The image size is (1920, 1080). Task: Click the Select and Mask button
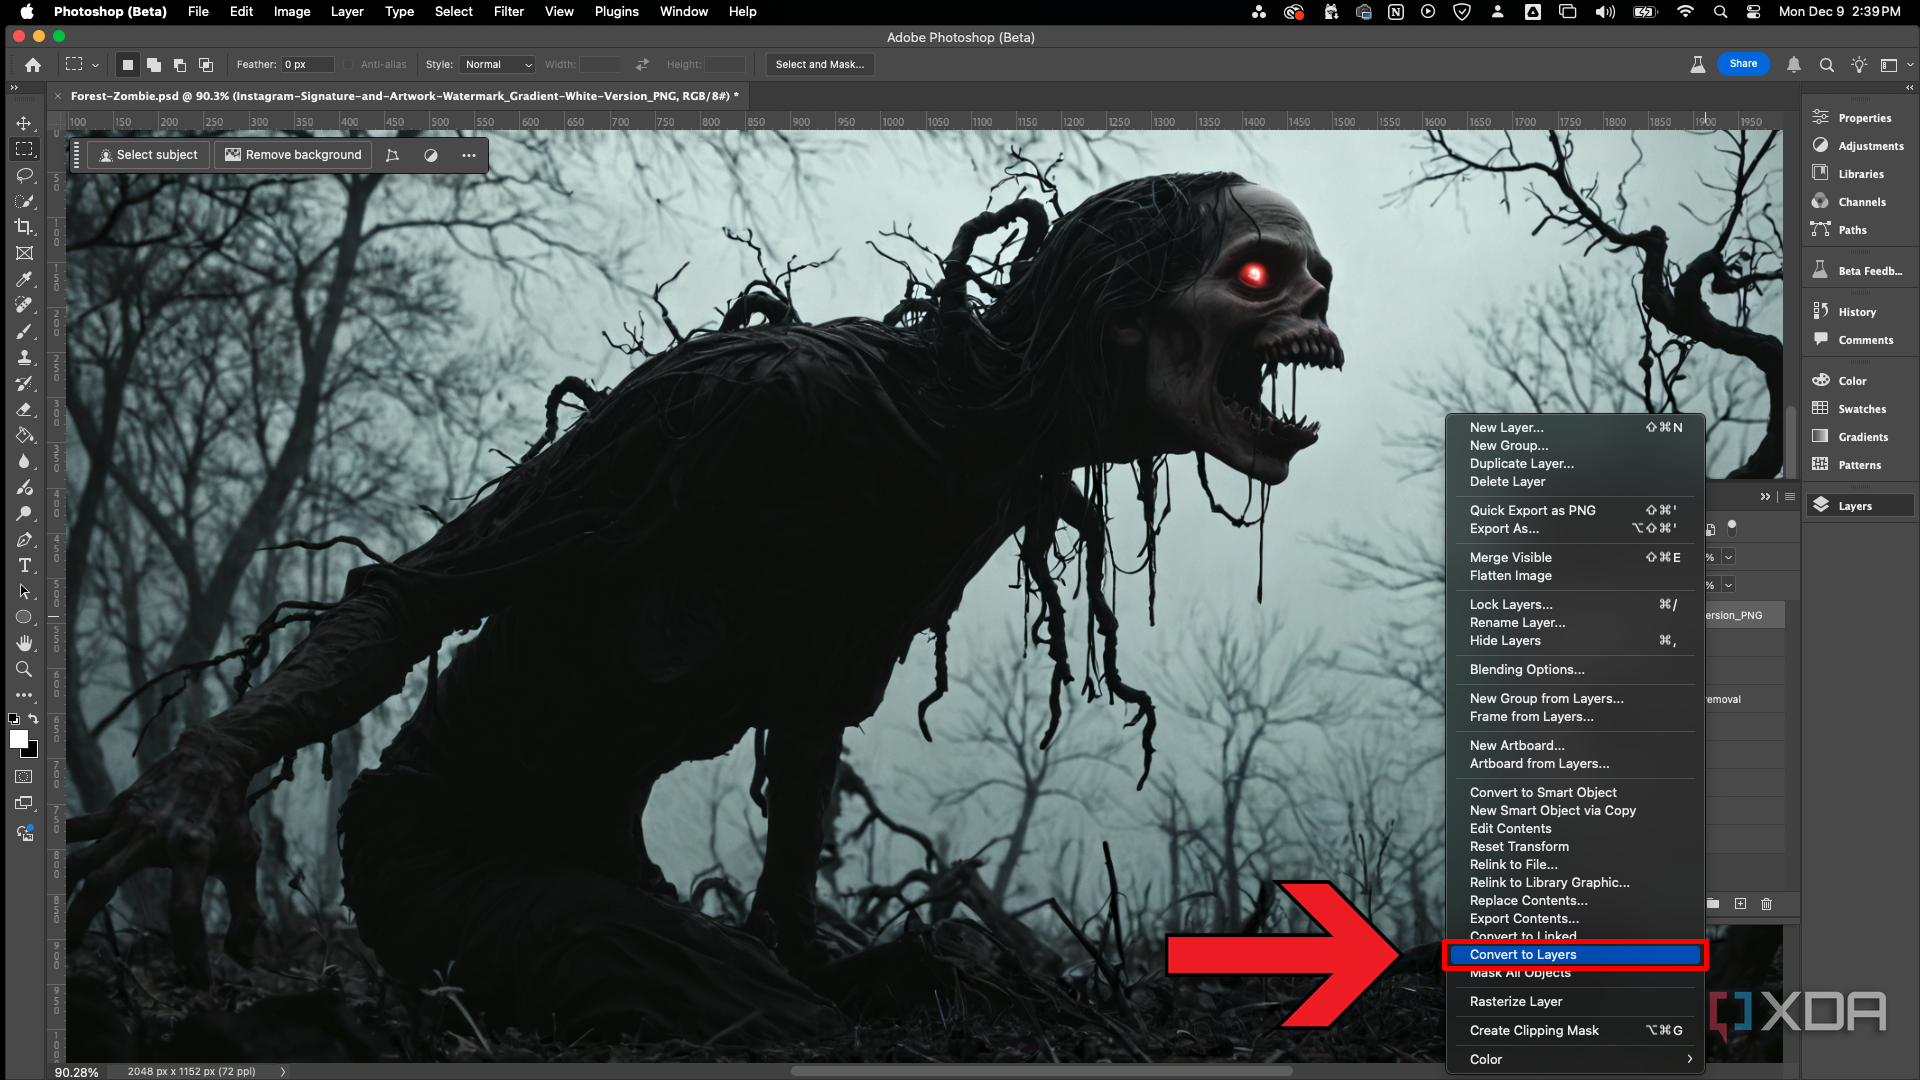click(820, 65)
